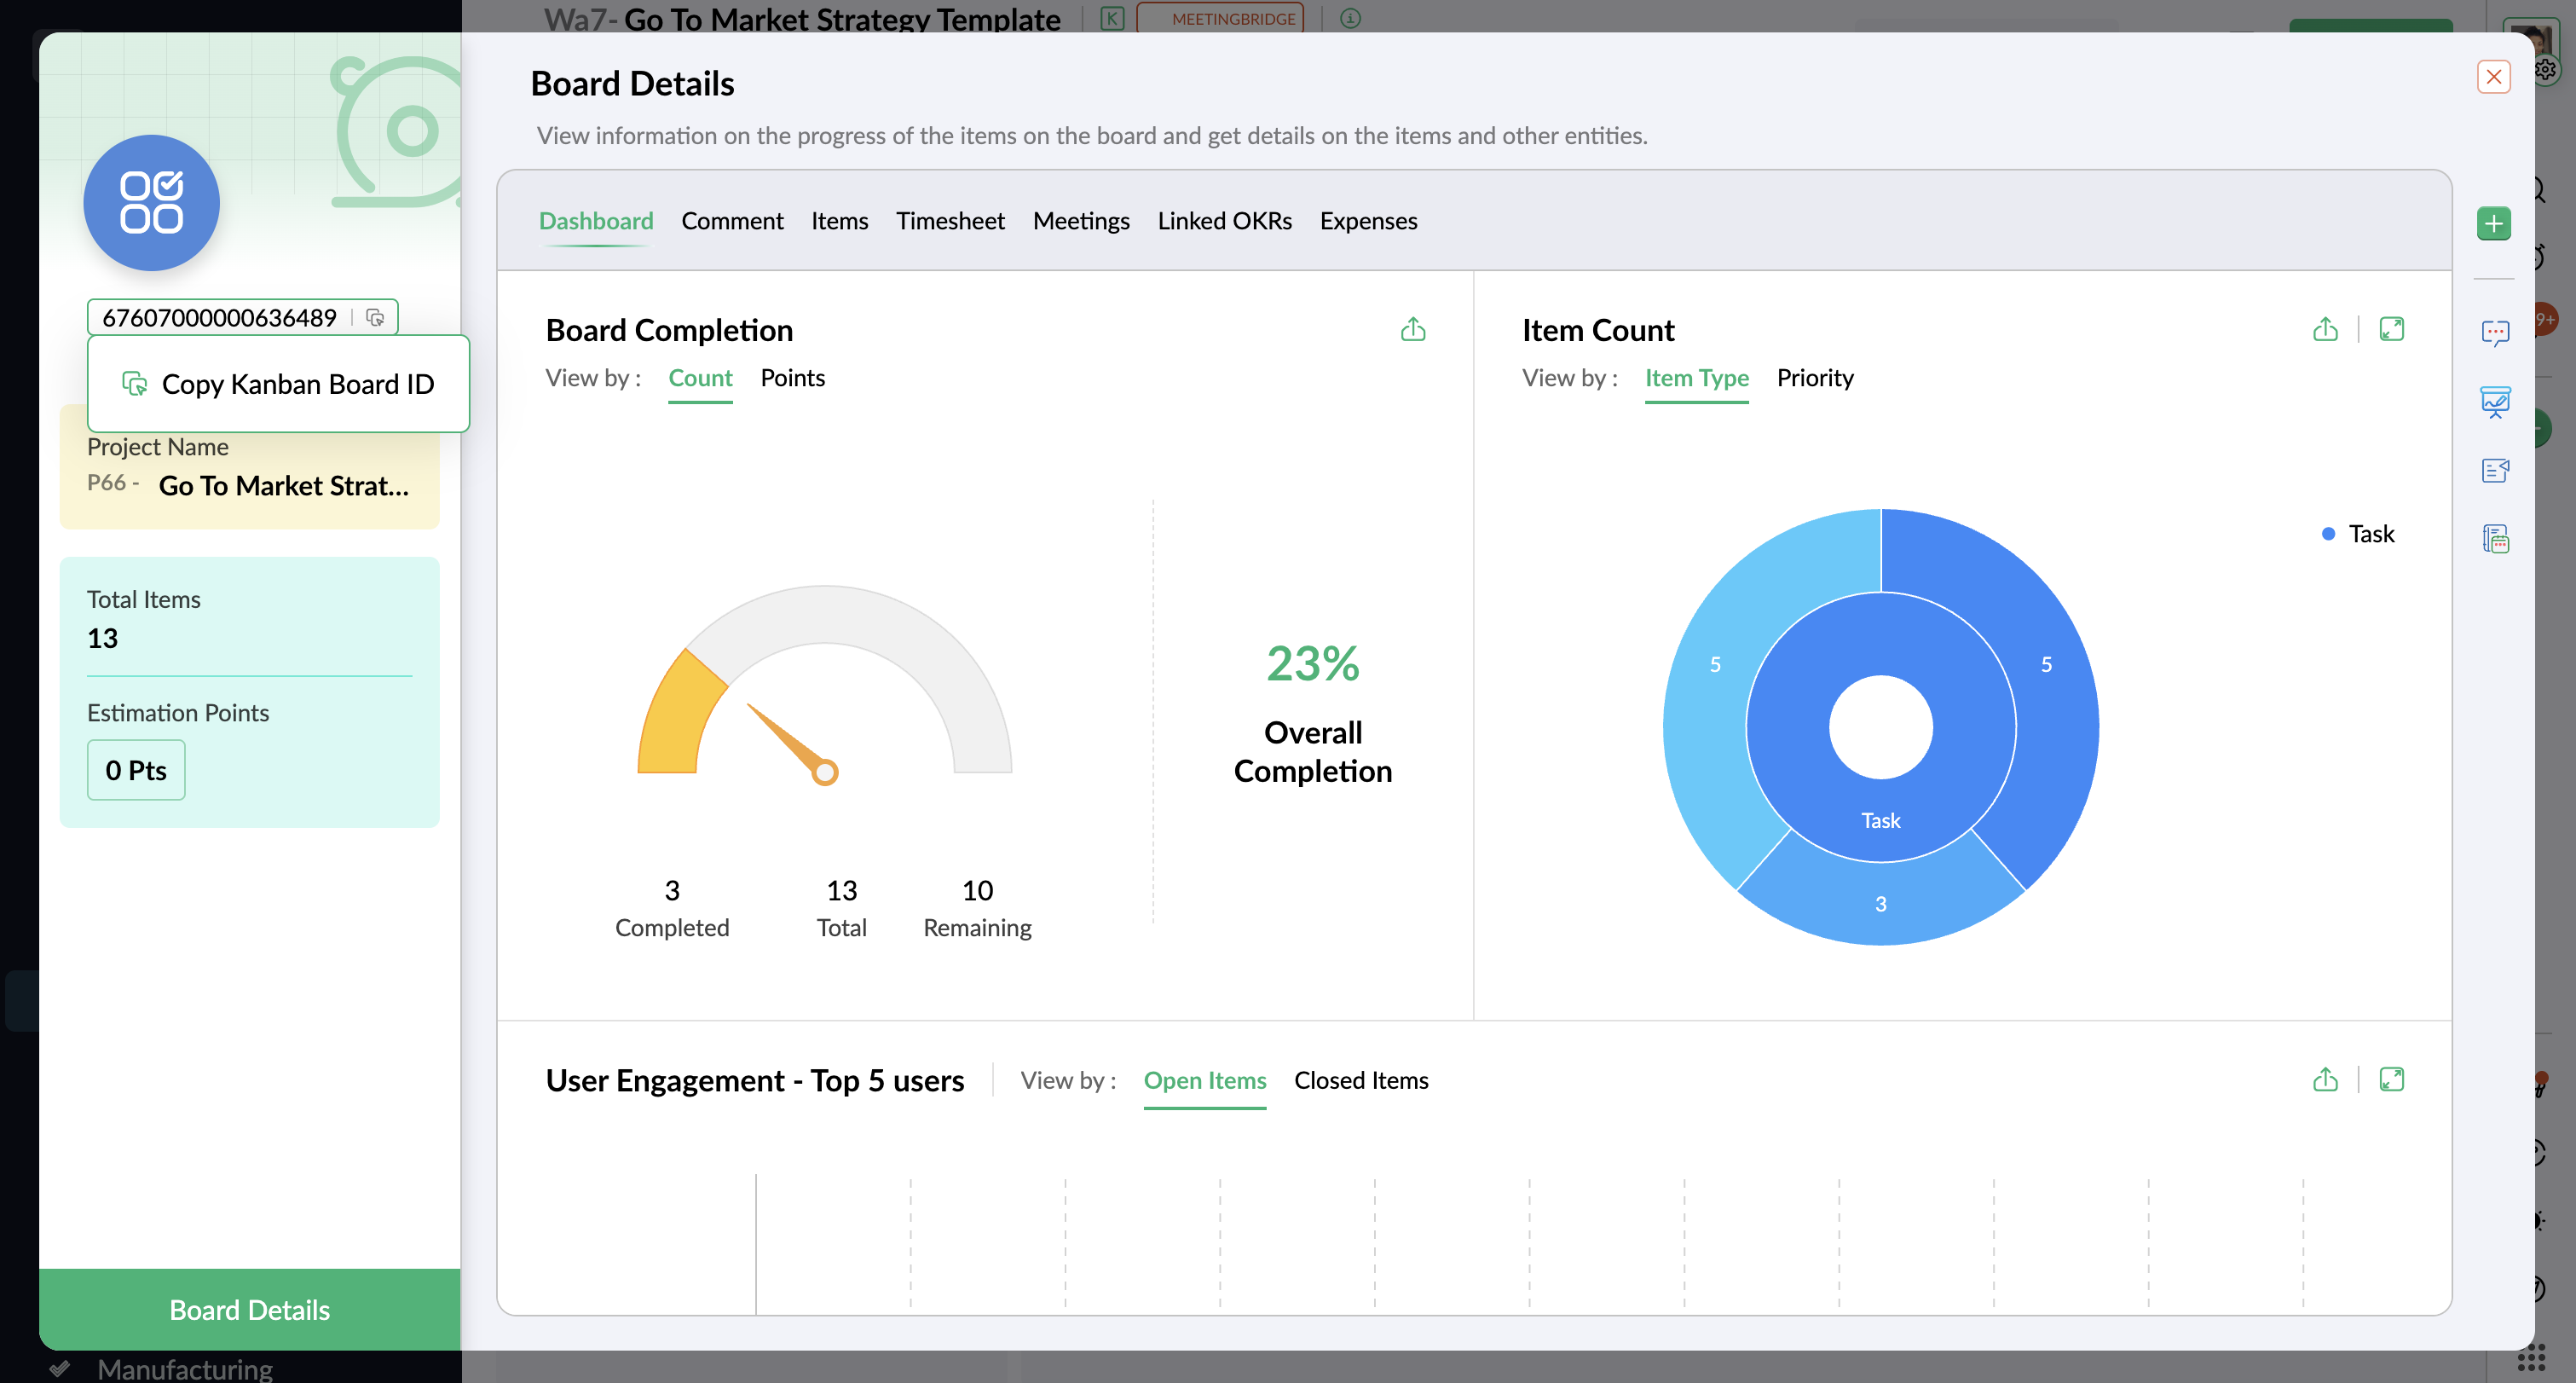Open the Go To Market Strat... project link
The width and height of the screenshot is (2576, 1383).
pos(283,486)
